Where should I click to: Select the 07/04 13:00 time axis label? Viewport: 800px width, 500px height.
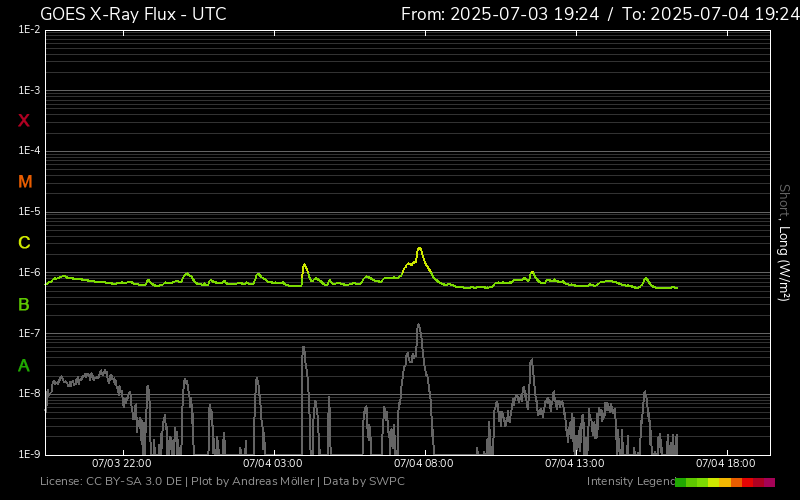point(574,463)
